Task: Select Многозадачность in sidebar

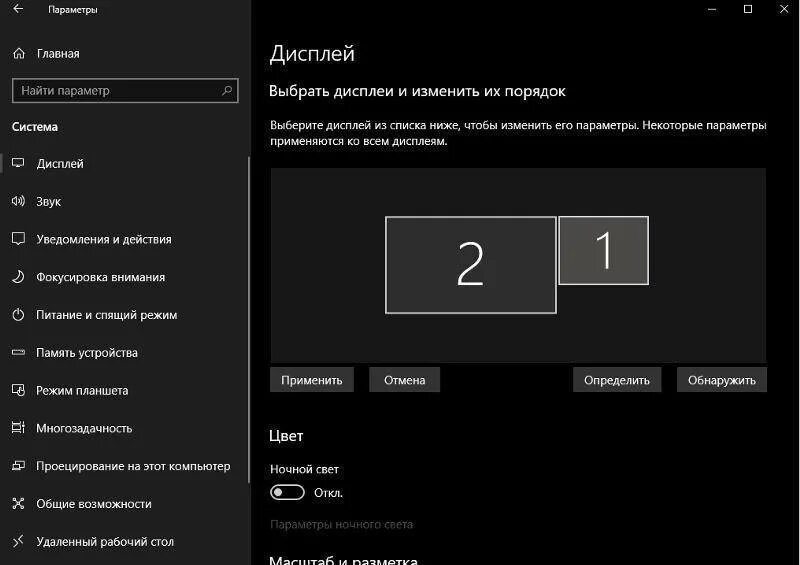Action: tap(84, 428)
